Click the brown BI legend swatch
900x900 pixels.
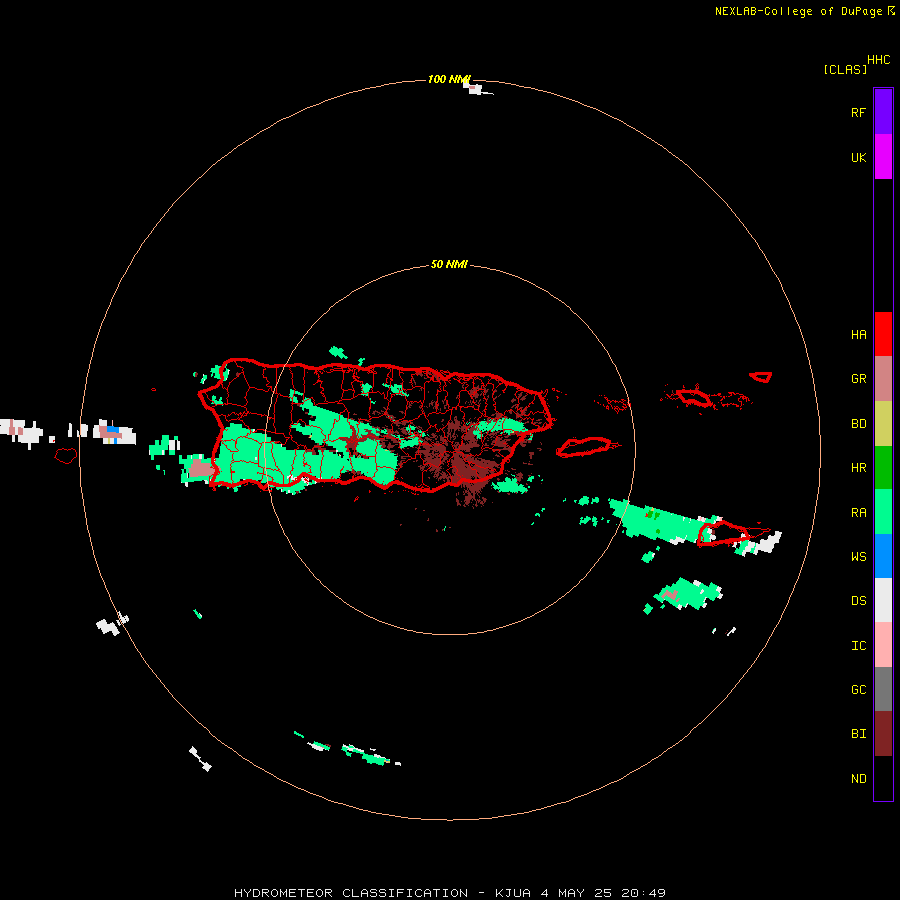coord(883,734)
